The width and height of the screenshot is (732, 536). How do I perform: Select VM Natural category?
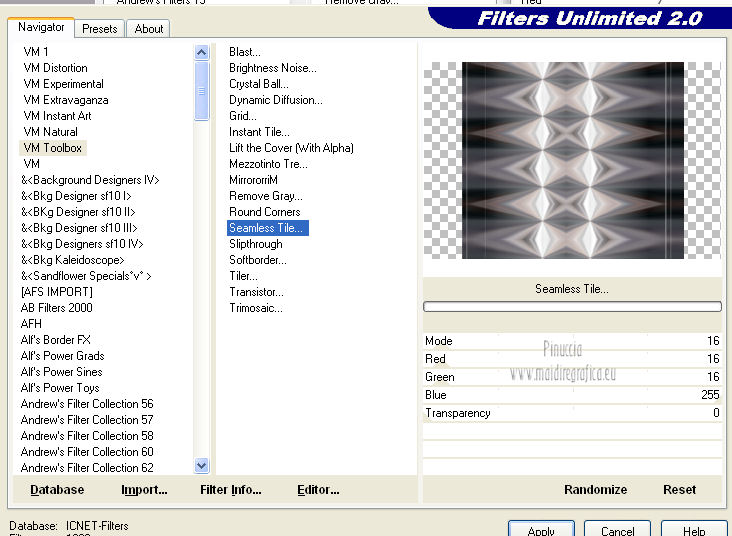point(50,132)
